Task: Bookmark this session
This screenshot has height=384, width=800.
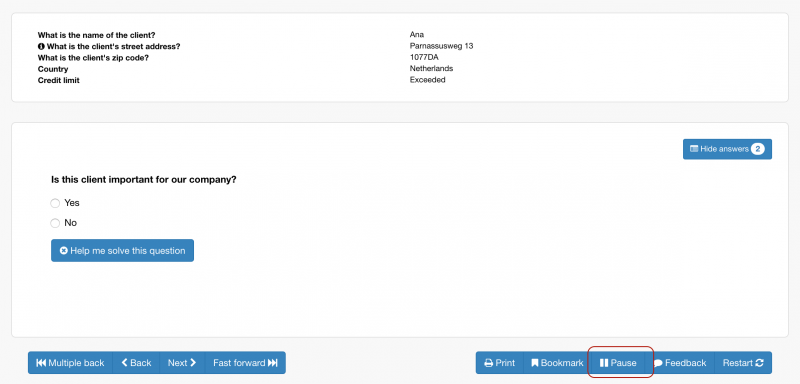Action: click(557, 363)
